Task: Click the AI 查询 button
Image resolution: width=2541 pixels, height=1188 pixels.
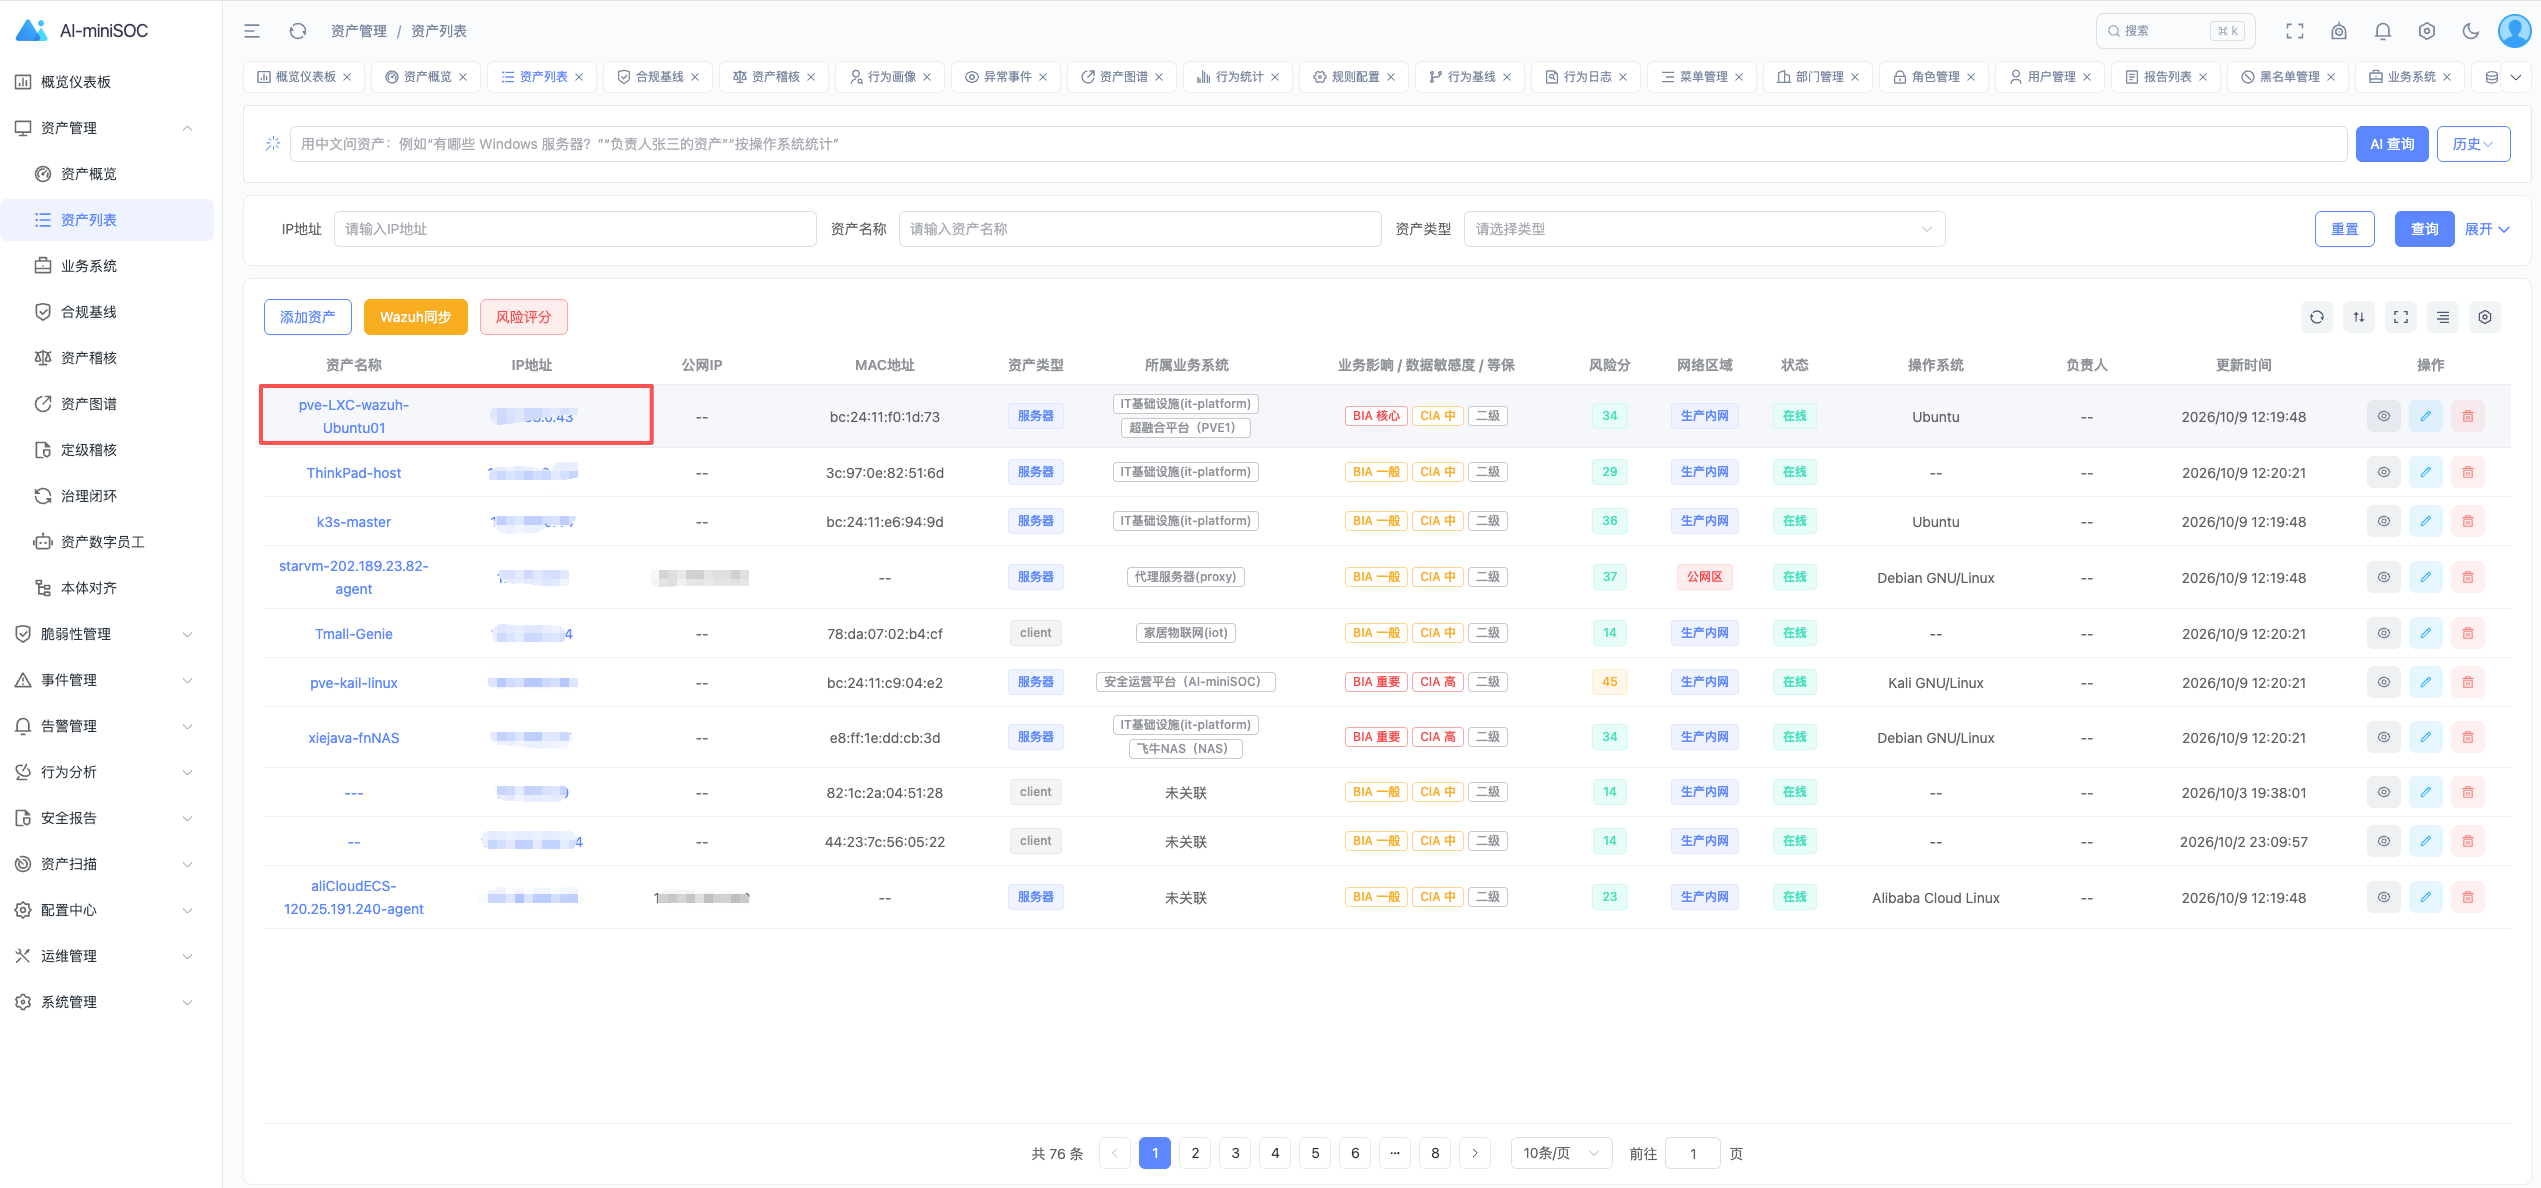Action: (x=2392, y=144)
